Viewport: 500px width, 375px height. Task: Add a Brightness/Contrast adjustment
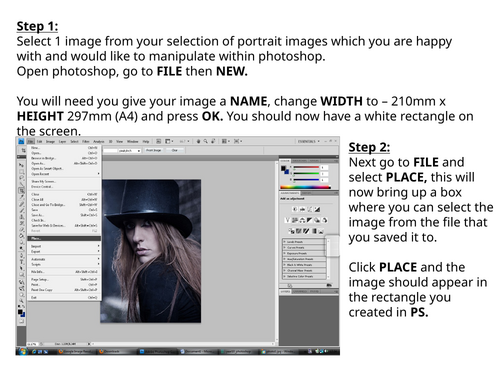(295, 209)
